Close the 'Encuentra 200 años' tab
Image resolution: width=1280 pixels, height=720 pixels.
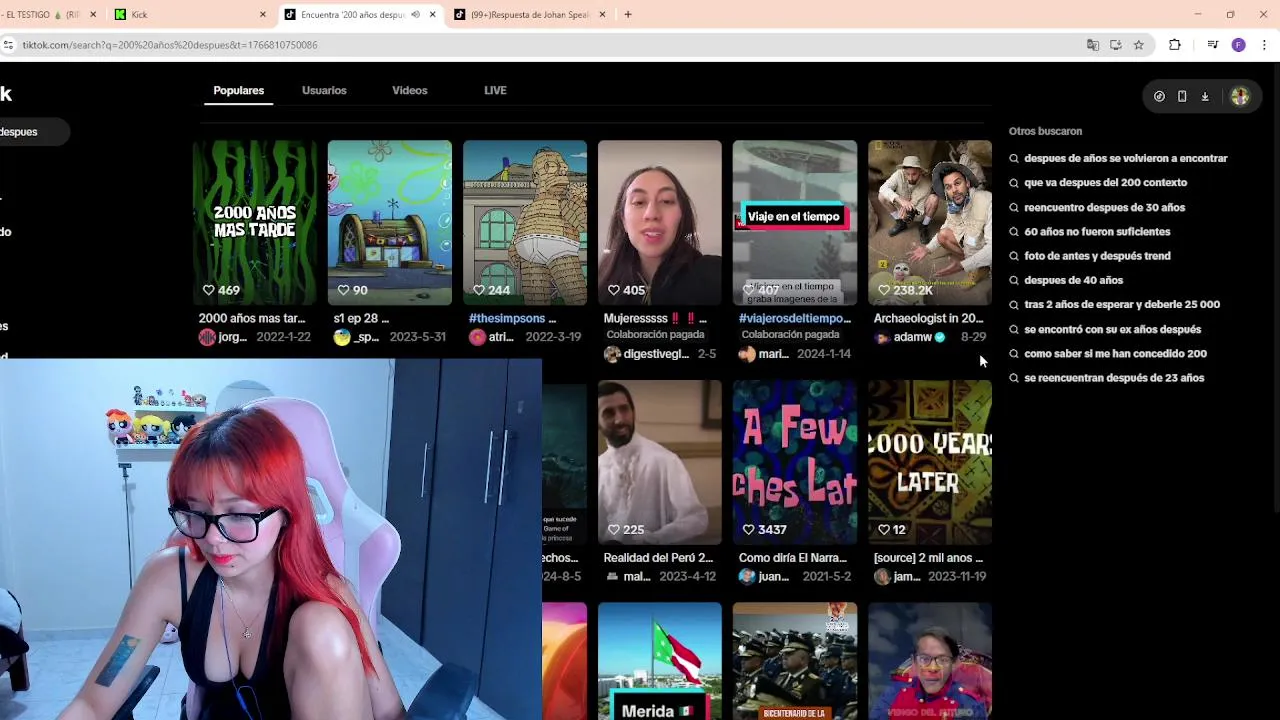pyautogui.click(x=432, y=14)
